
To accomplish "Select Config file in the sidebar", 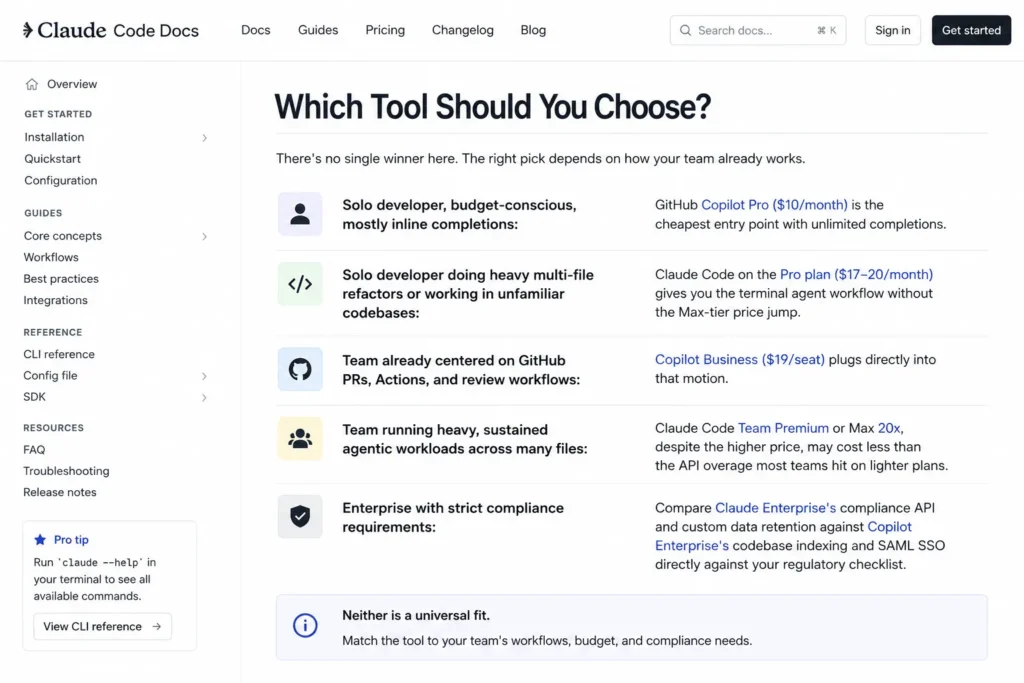I will 50,375.
